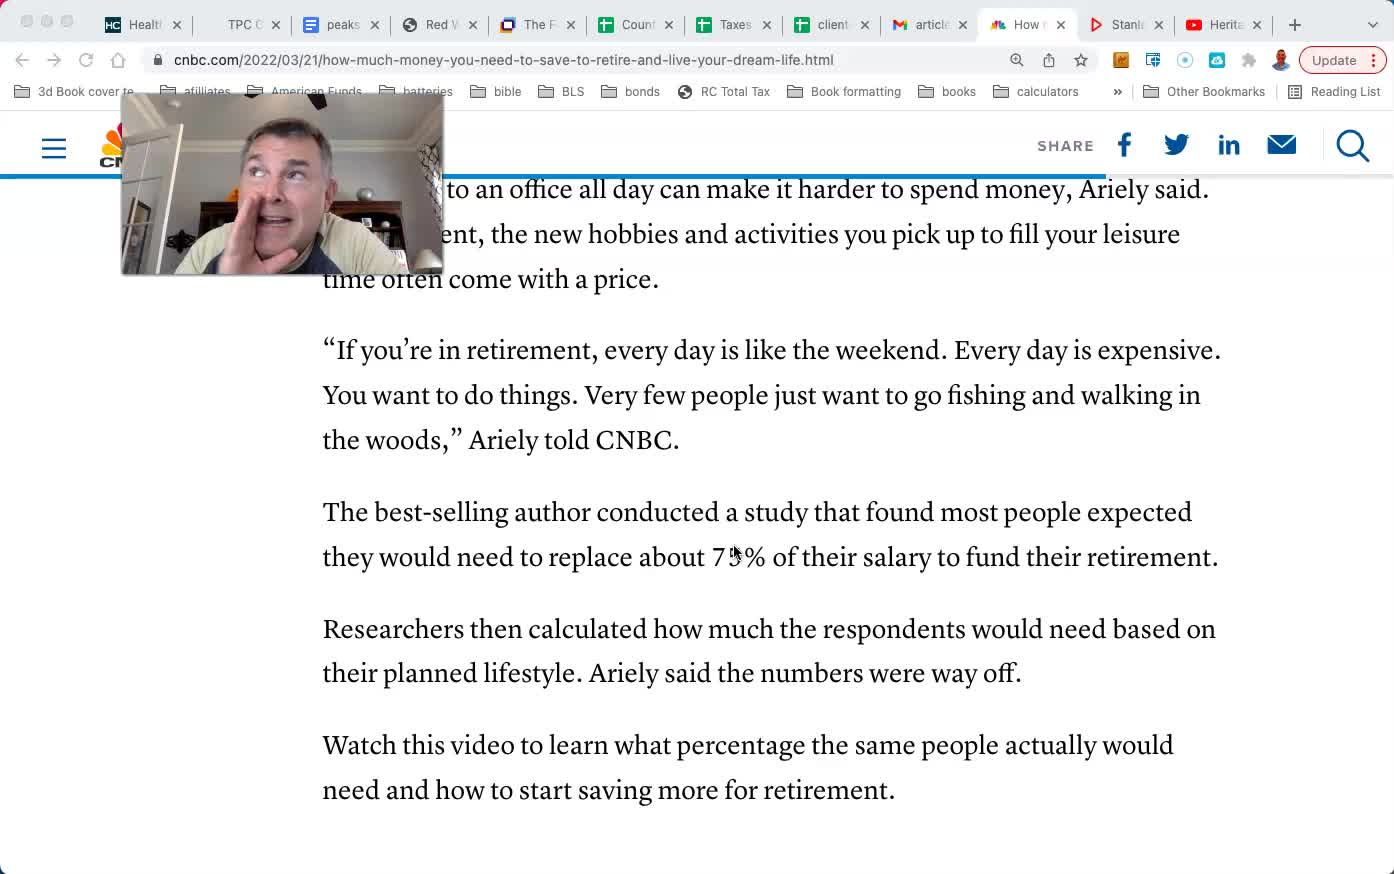
Task: Open the Extensions puzzle icon
Action: pos(1249,60)
